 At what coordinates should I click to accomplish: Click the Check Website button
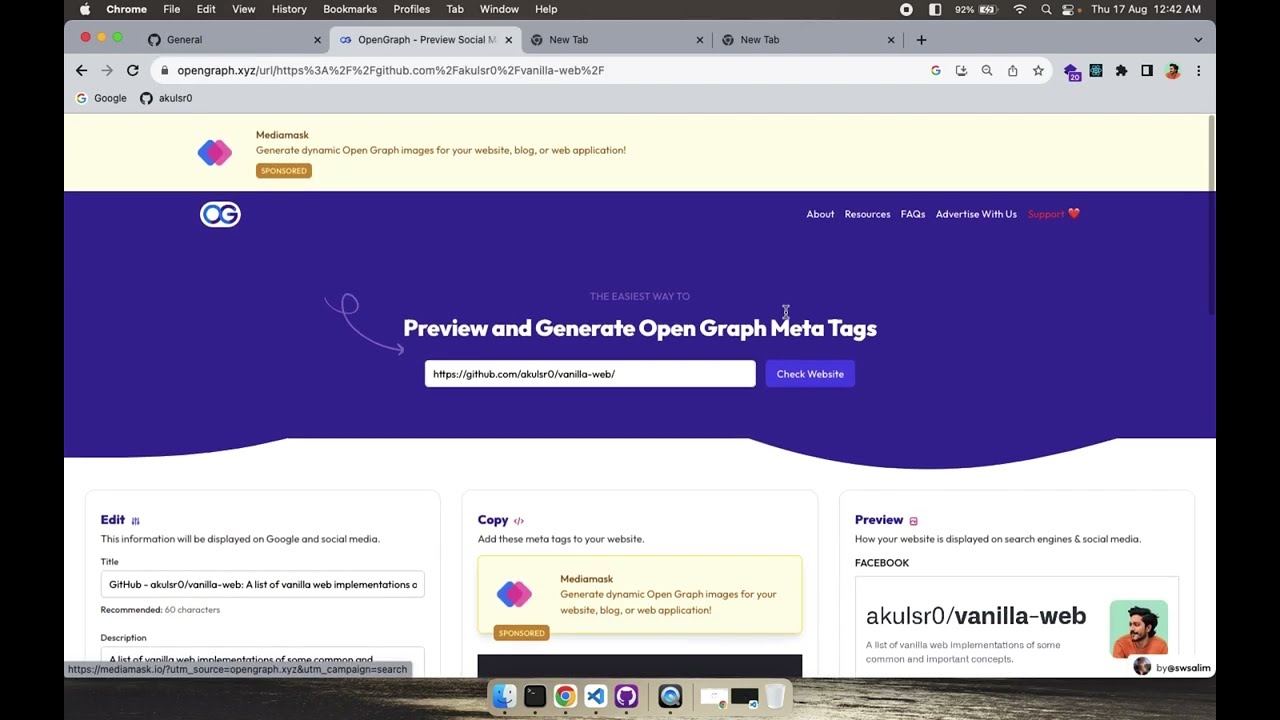tap(810, 374)
